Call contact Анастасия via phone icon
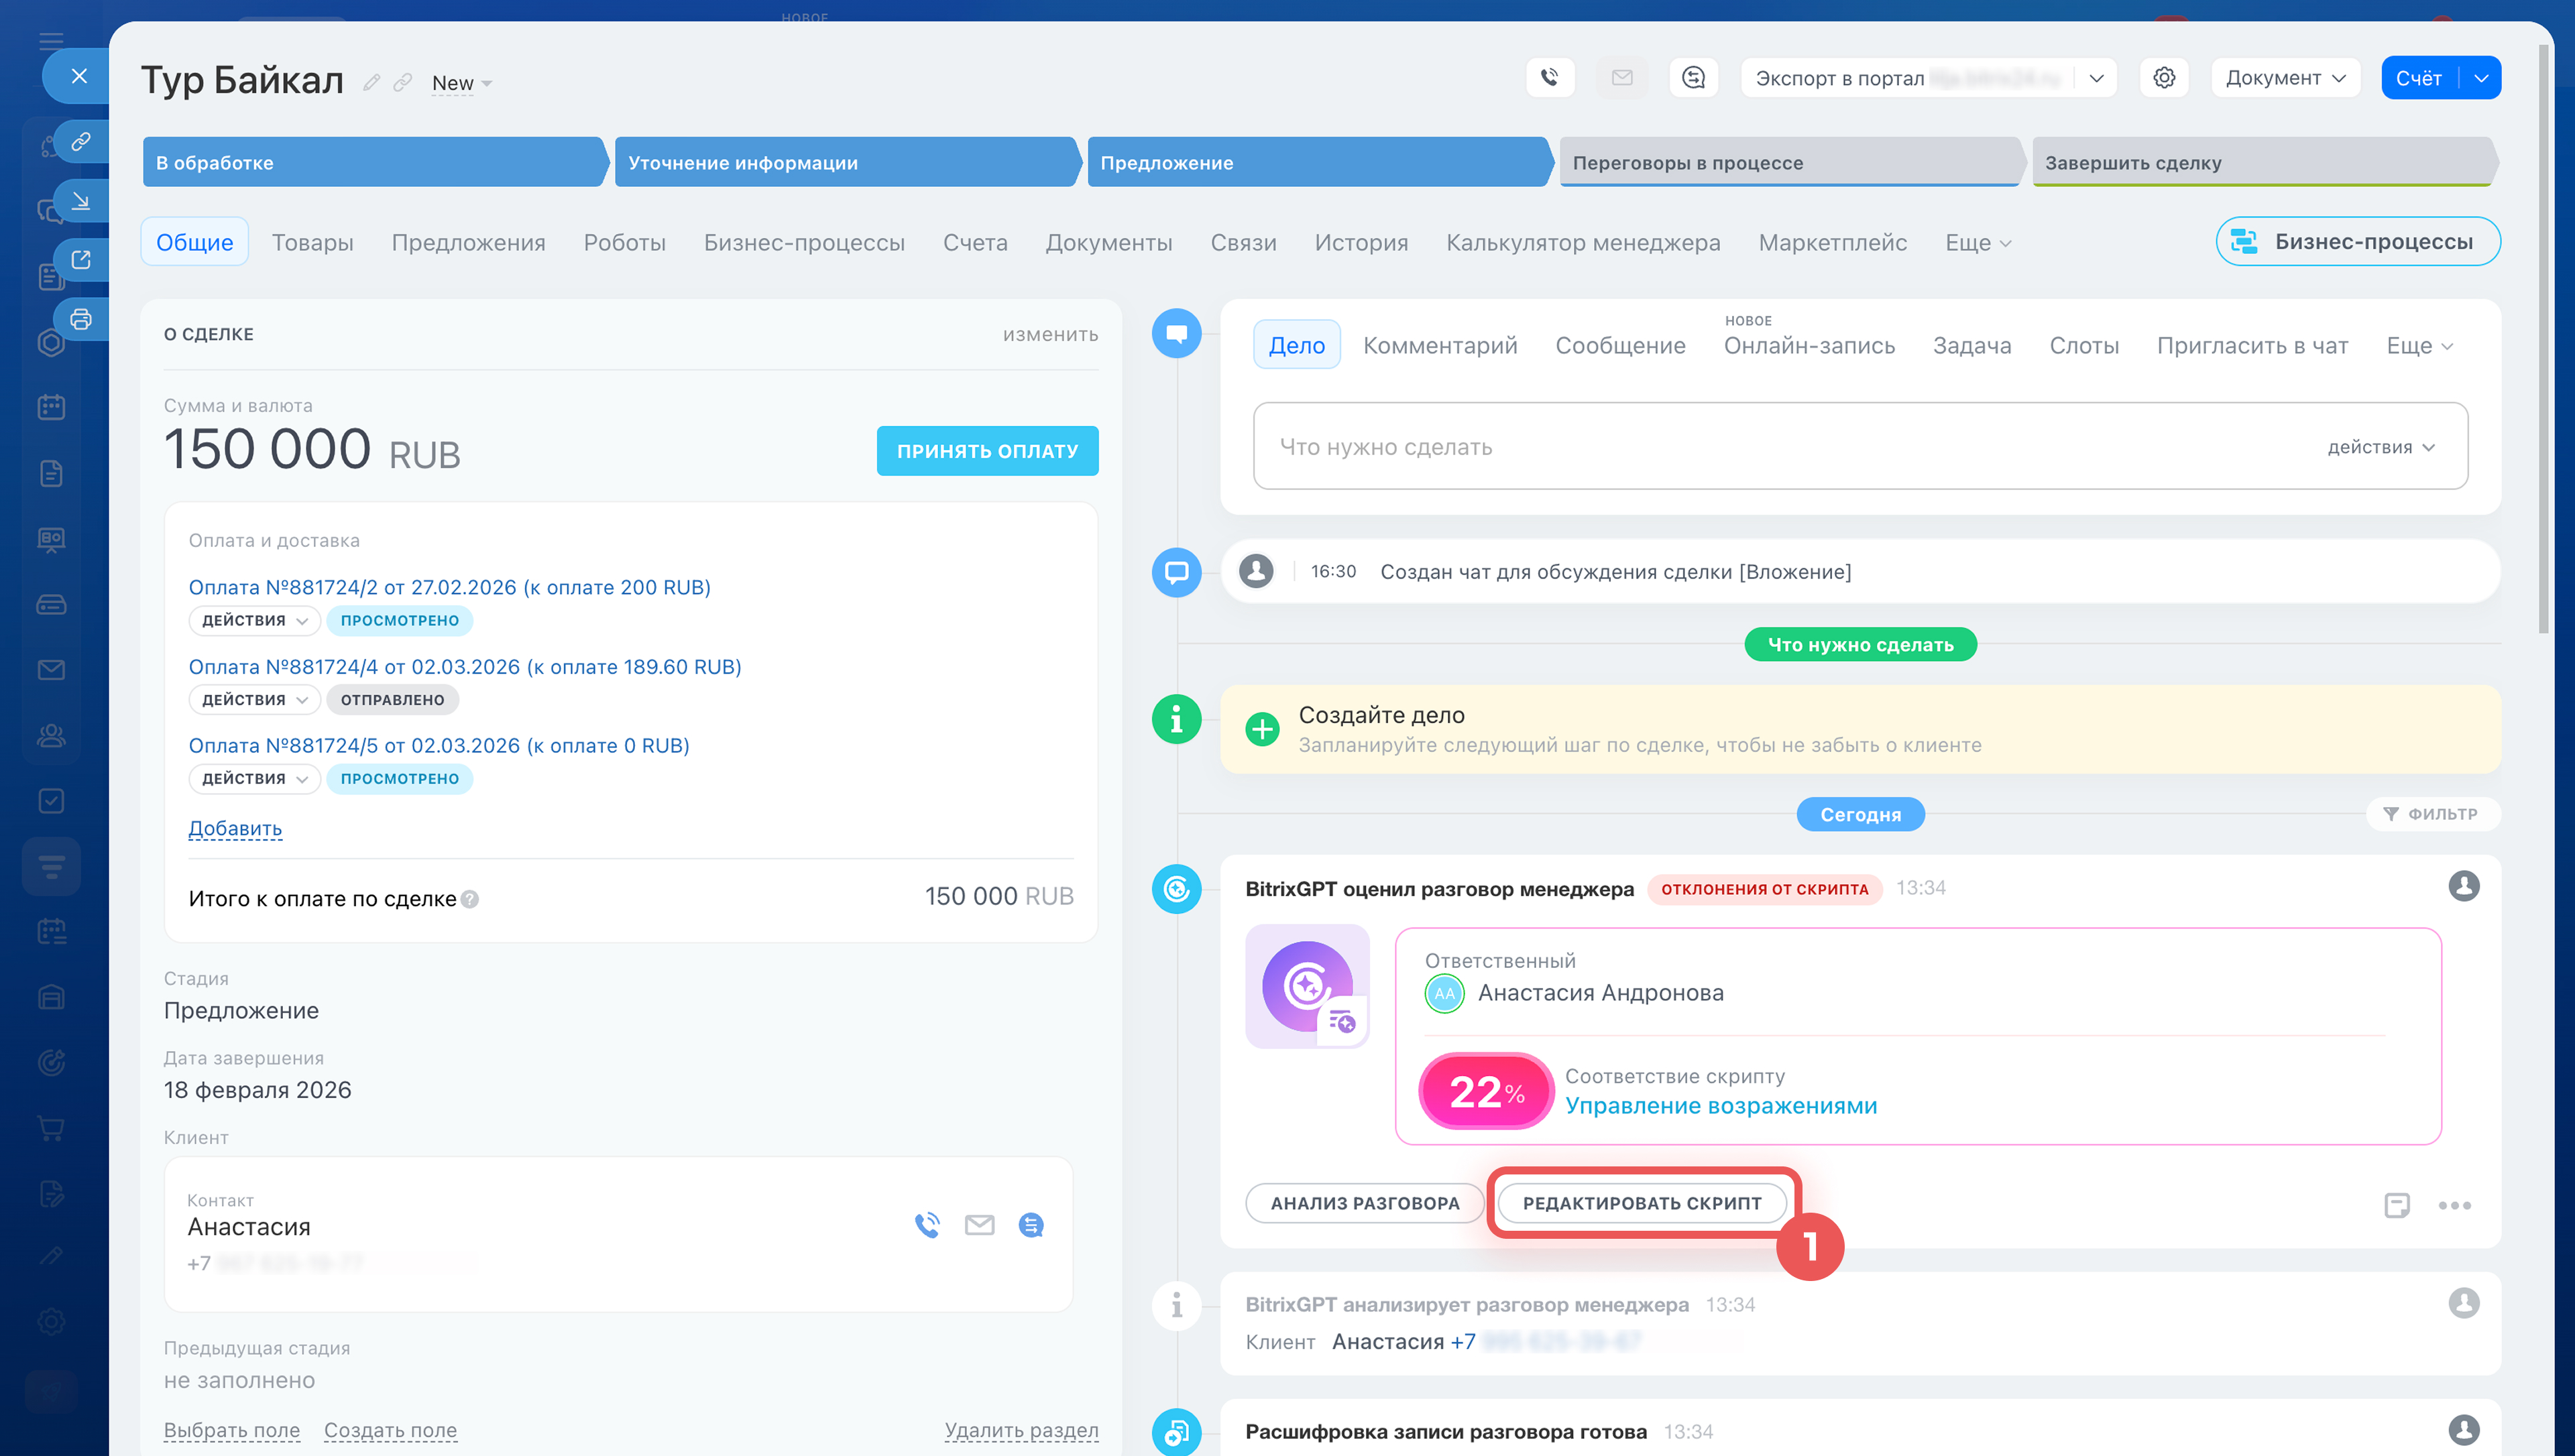The height and width of the screenshot is (1456, 2575). click(x=927, y=1225)
